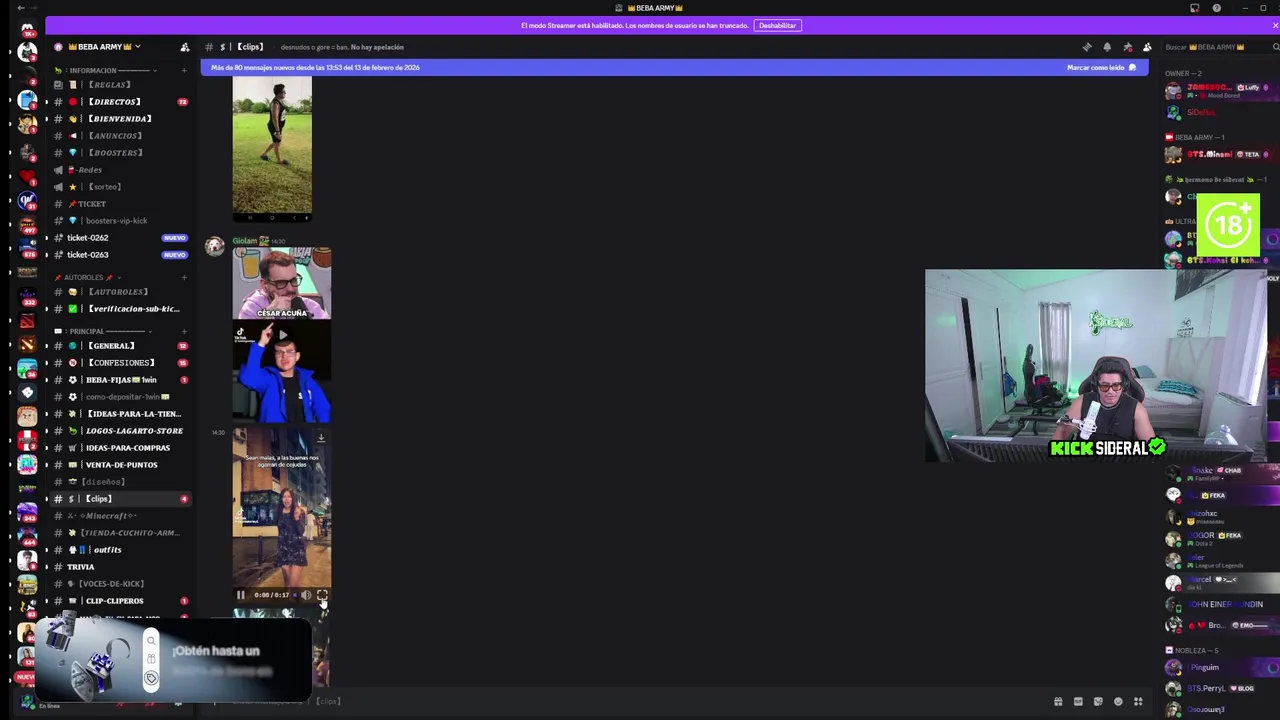Add a channel to the AUTOROLES category
The height and width of the screenshot is (720, 1280).
click(x=184, y=277)
